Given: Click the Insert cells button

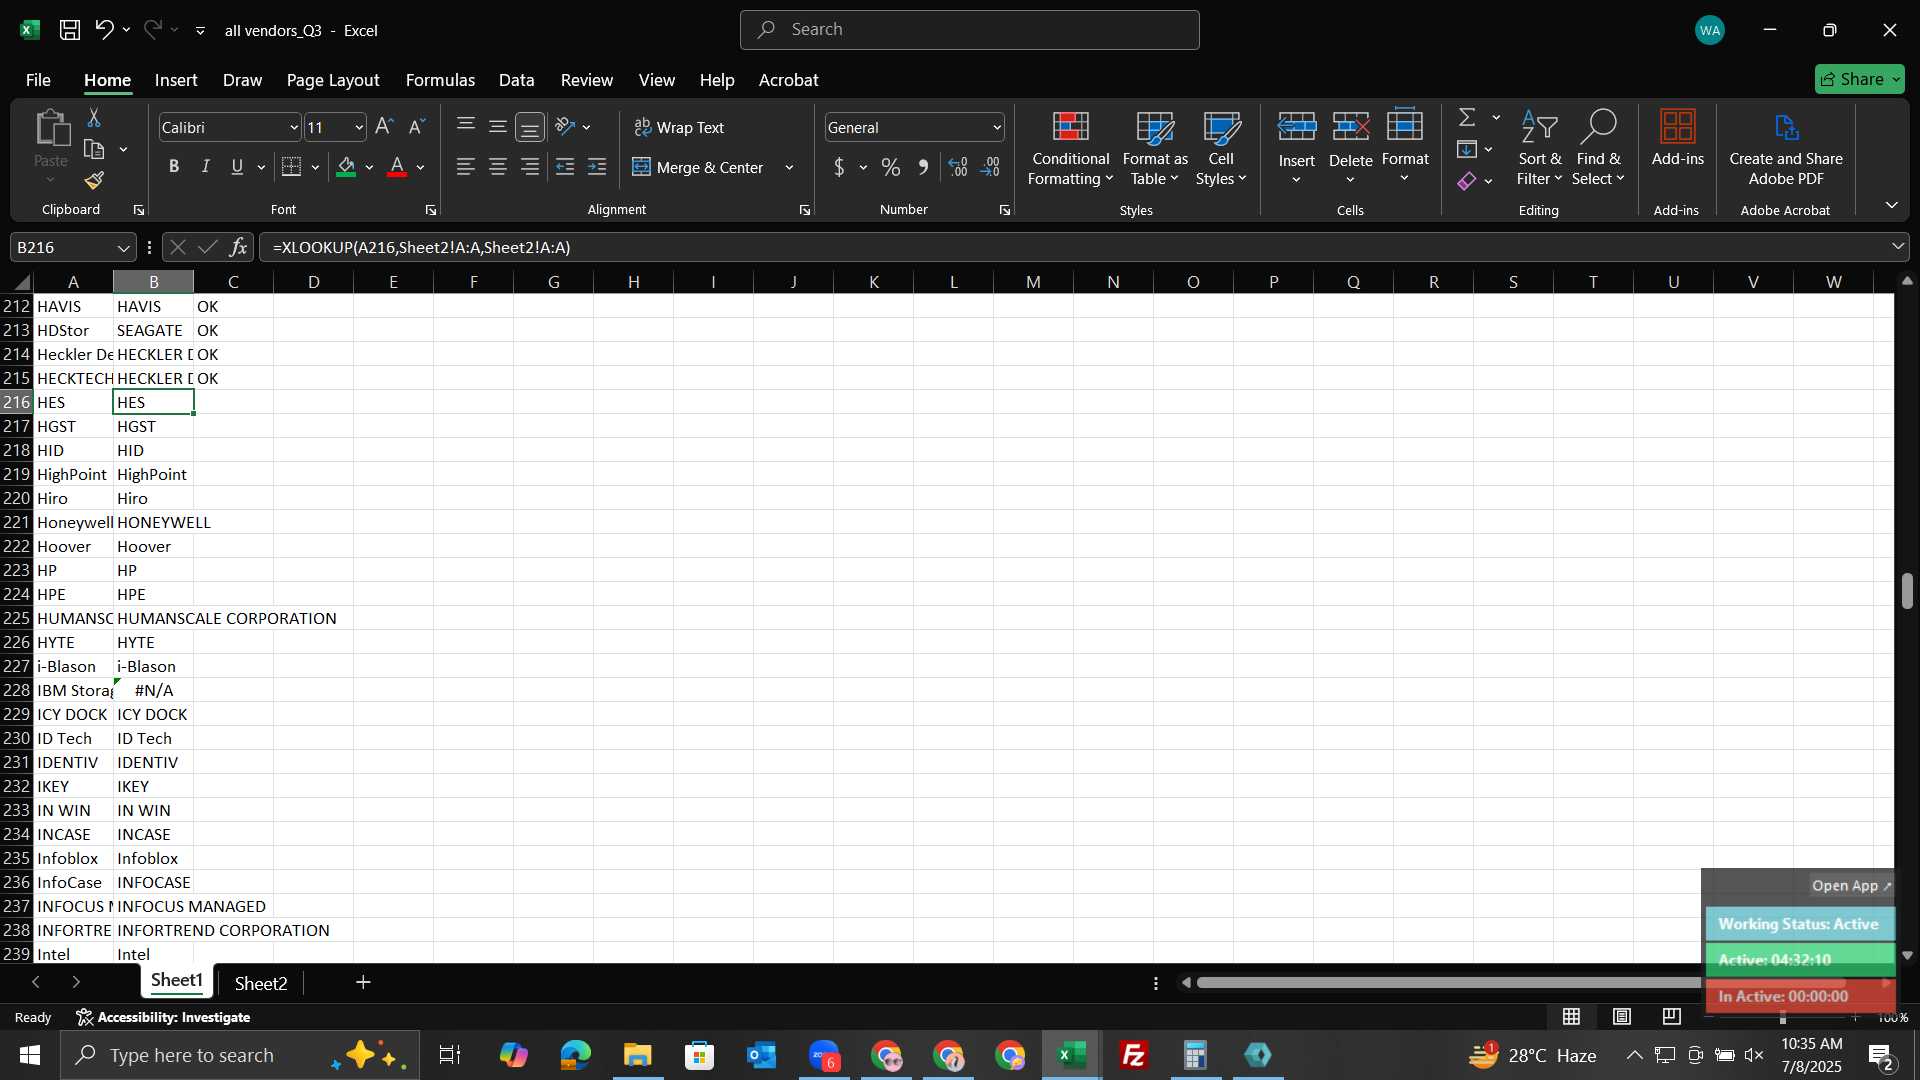Looking at the screenshot, I should click(x=1296, y=148).
